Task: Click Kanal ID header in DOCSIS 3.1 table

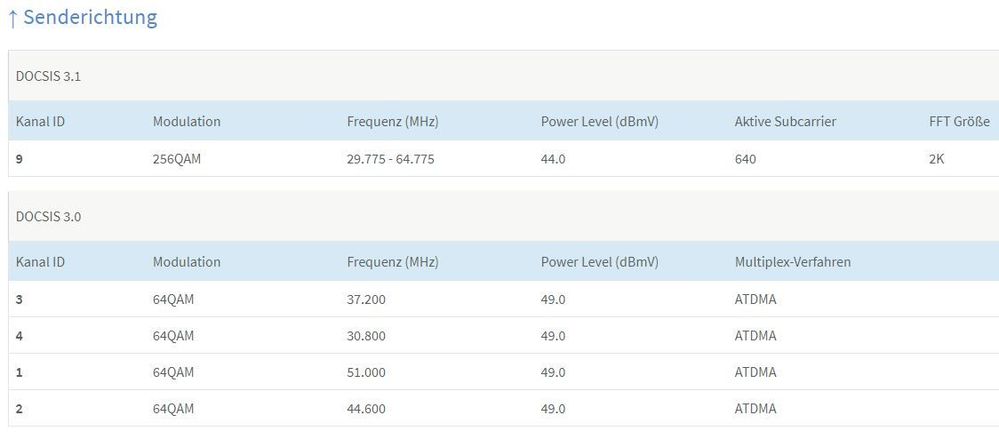Action: click(x=41, y=121)
